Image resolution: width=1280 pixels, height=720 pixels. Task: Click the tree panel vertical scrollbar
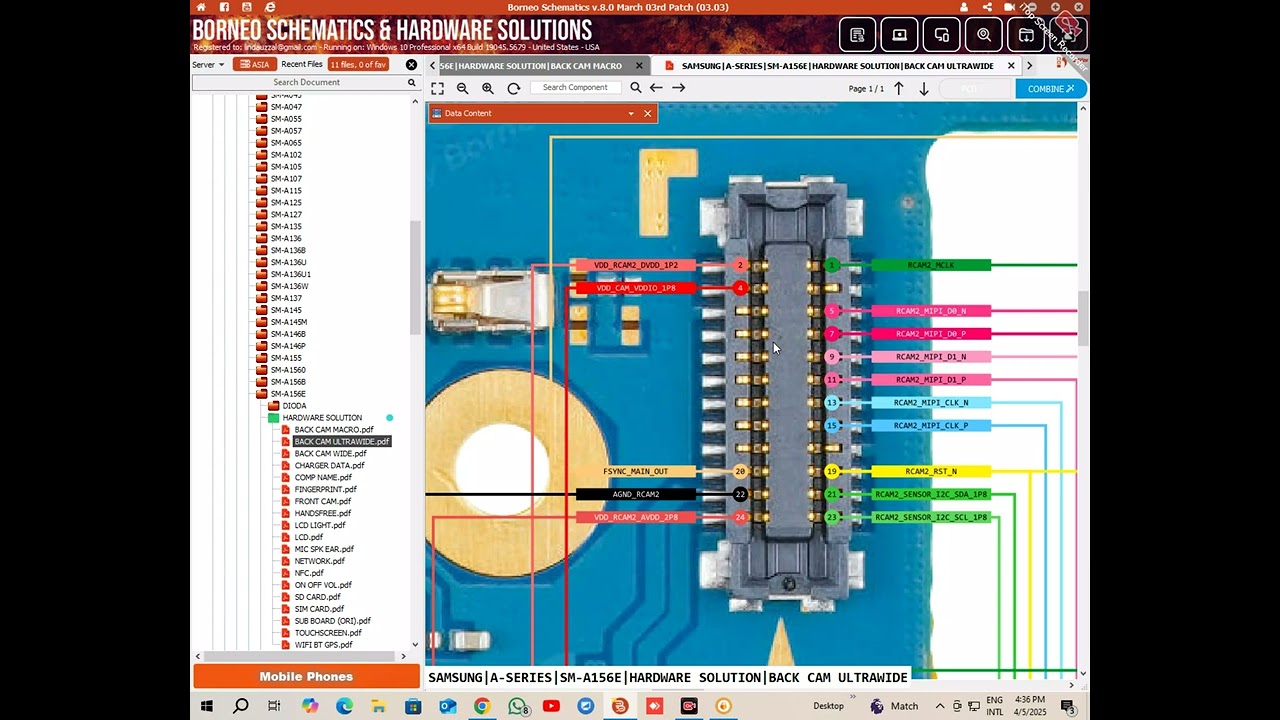(416, 277)
